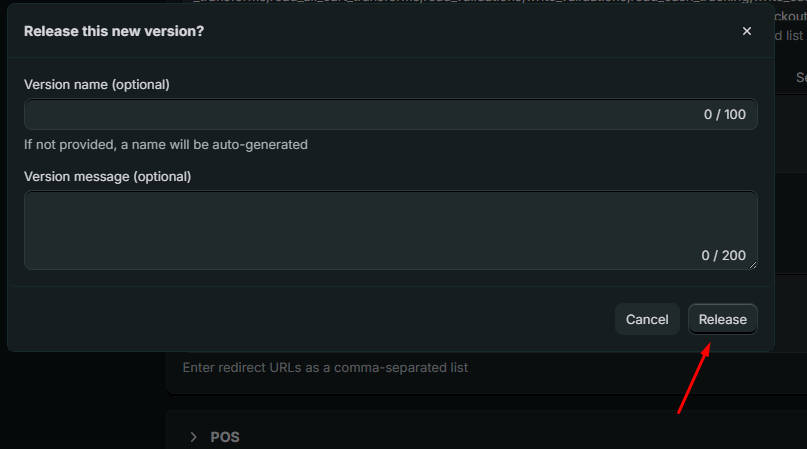Click the clipped text above the dialog
The height and width of the screenshot is (449, 807).
click(480, 3)
